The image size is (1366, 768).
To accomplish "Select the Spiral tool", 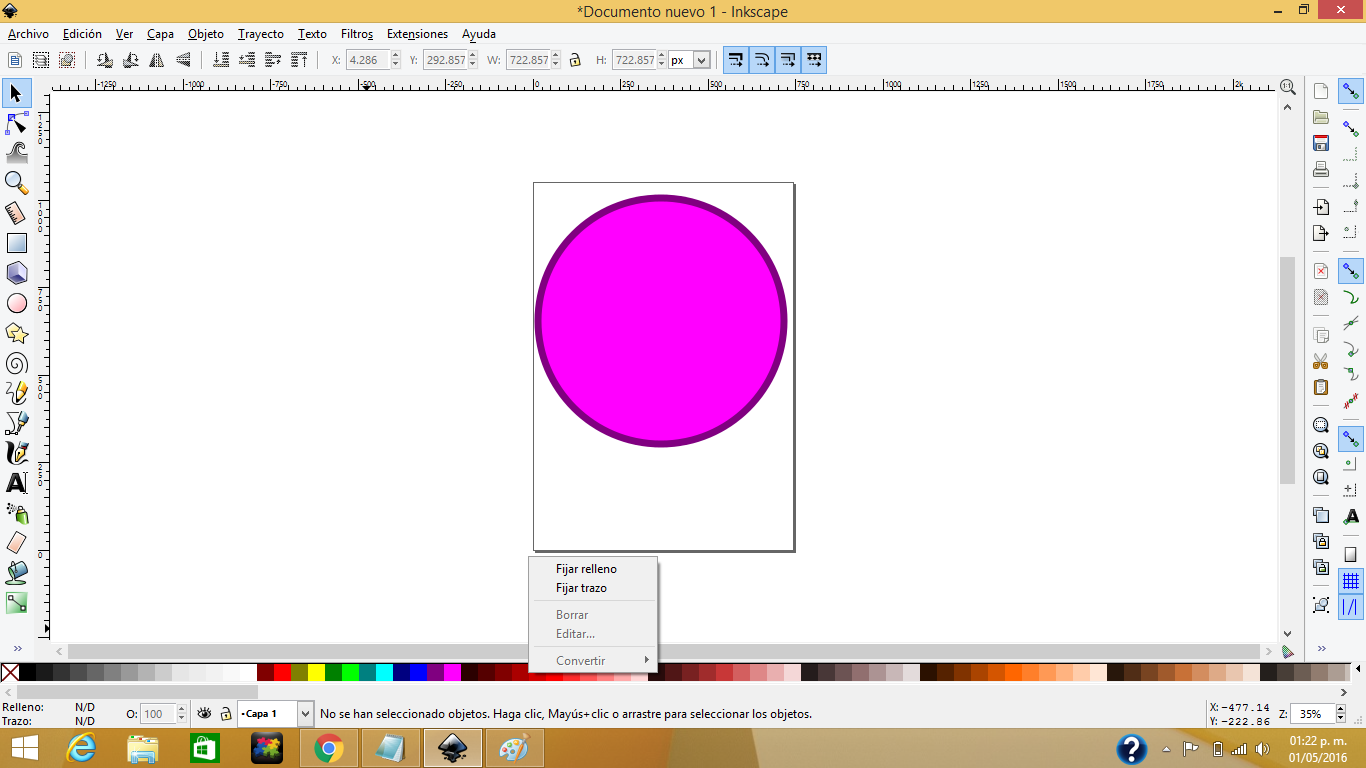I will pos(16,363).
